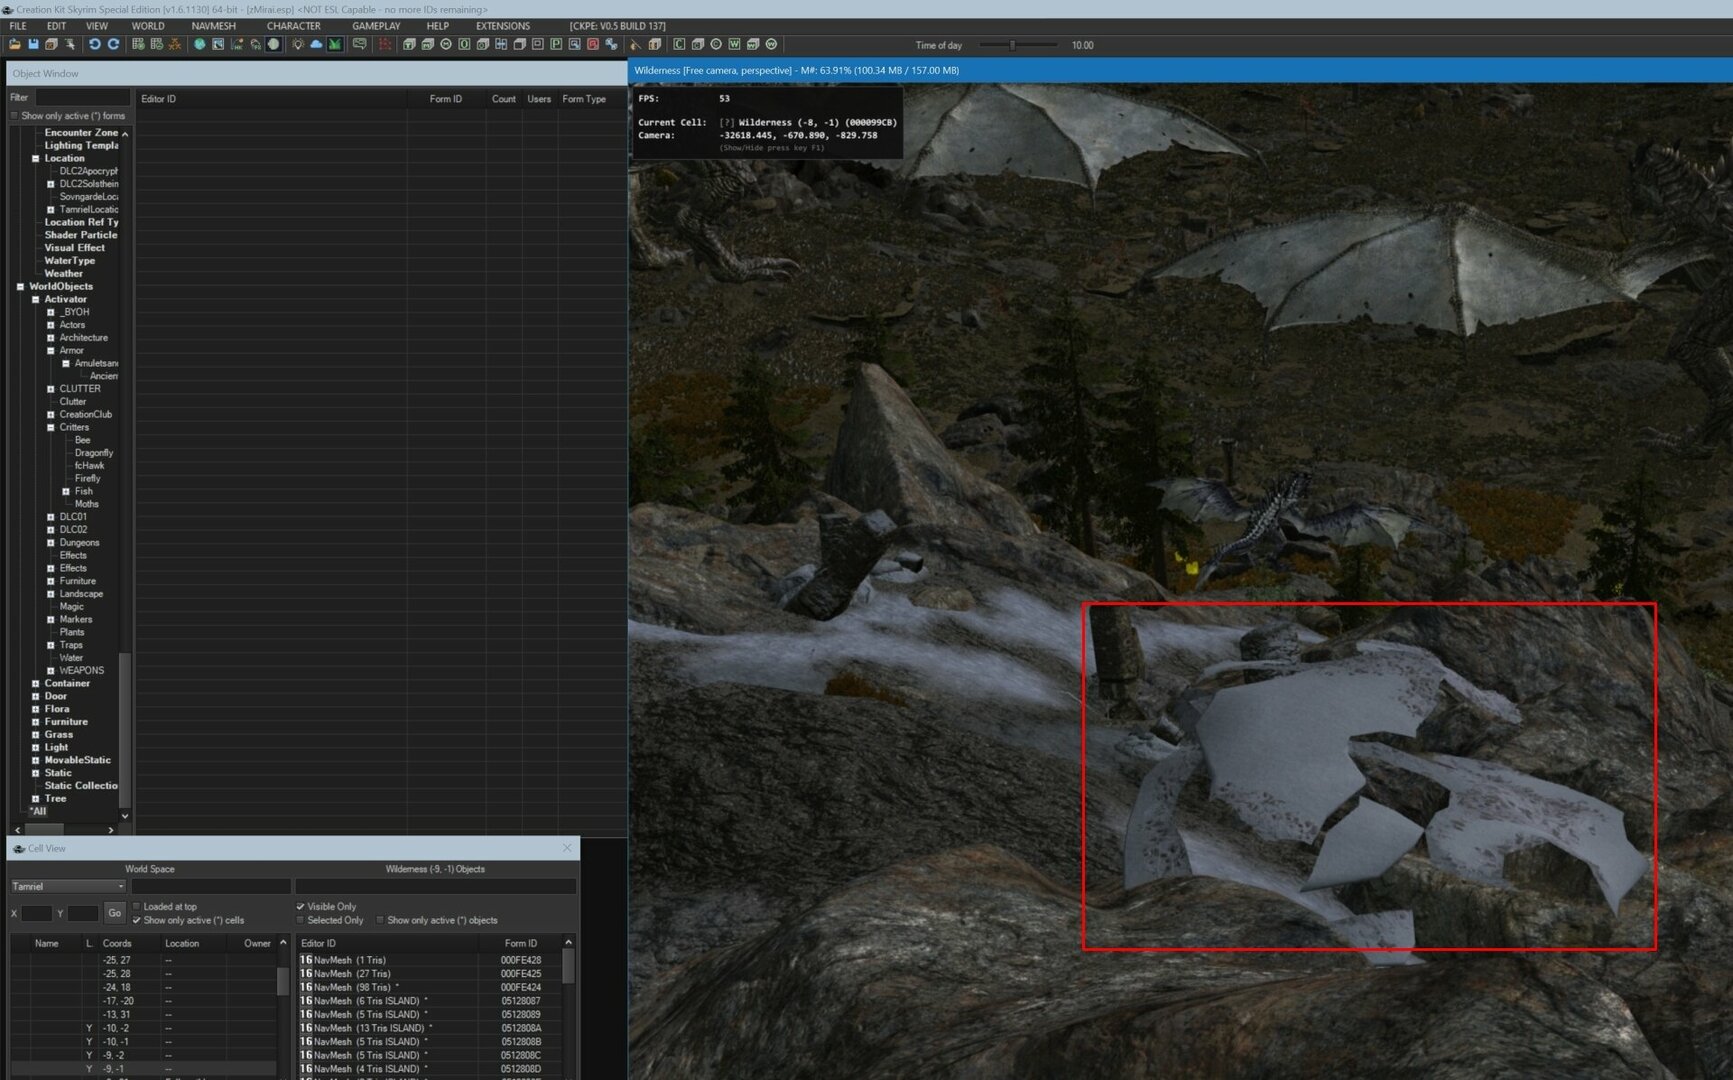Click the open file folder toolbar icon
The height and width of the screenshot is (1080, 1733).
click(x=14, y=45)
